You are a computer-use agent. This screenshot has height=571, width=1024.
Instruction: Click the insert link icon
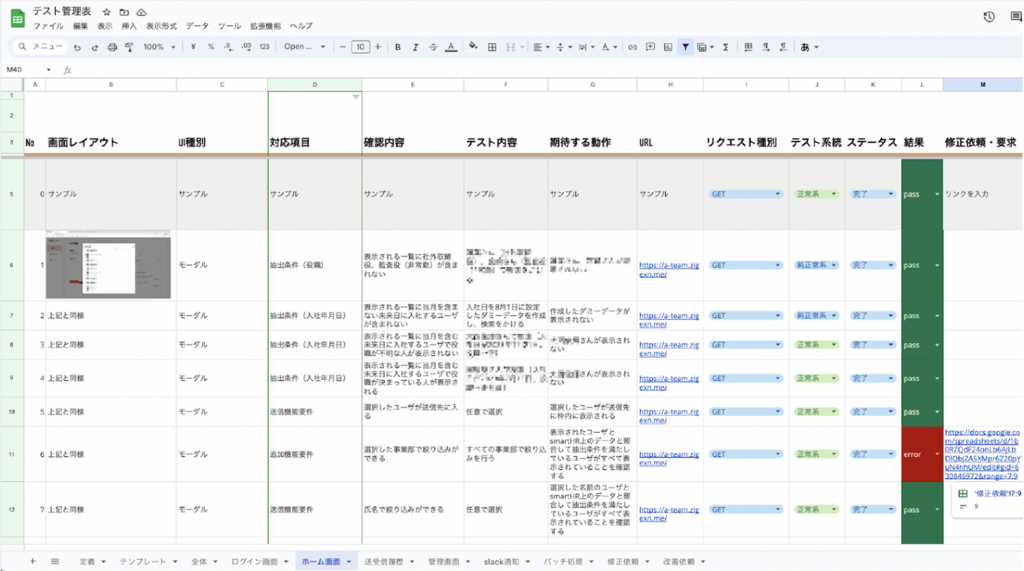632,47
